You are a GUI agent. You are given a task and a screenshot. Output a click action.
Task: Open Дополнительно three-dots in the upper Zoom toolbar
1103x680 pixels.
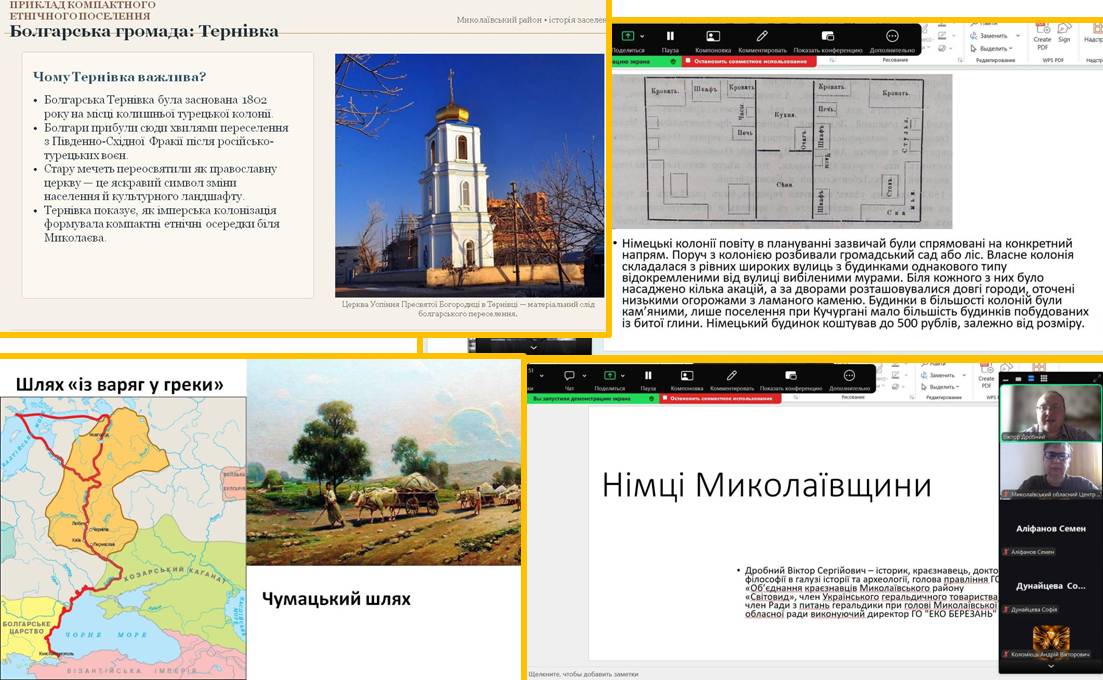892,36
